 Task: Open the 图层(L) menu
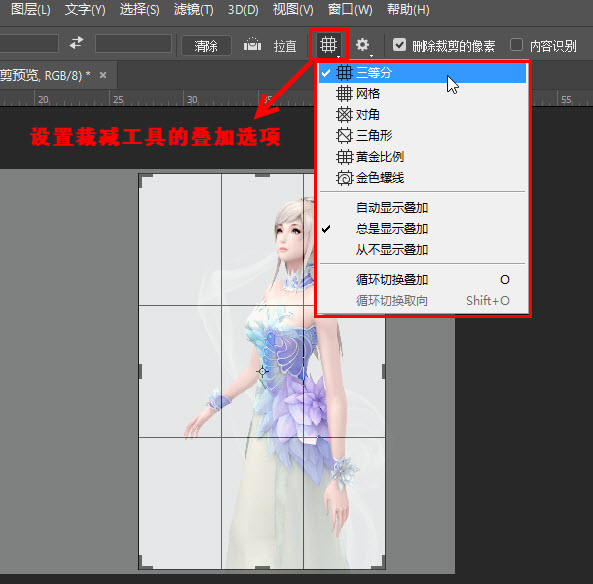click(x=31, y=9)
